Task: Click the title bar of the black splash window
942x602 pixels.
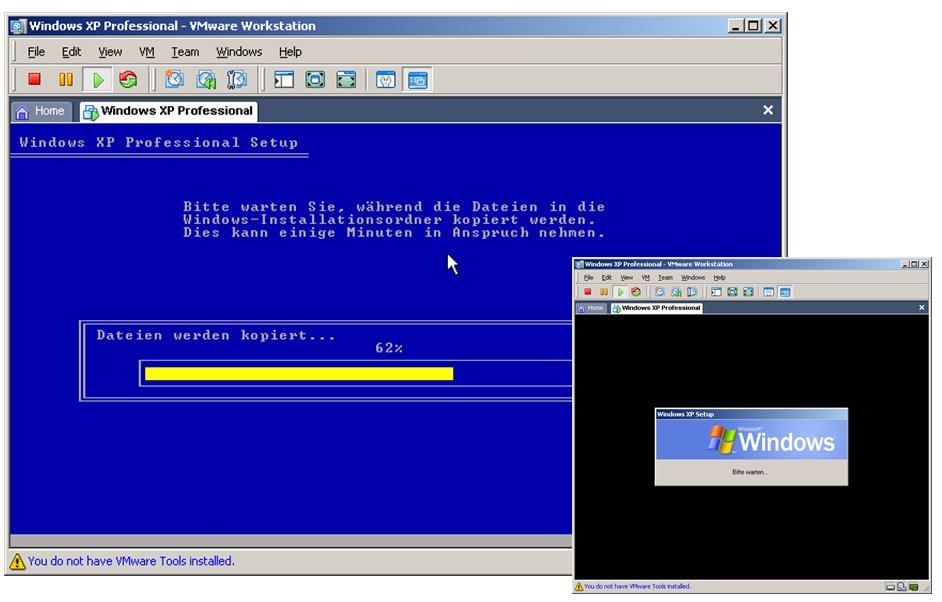Action: pyautogui.click(x=752, y=264)
